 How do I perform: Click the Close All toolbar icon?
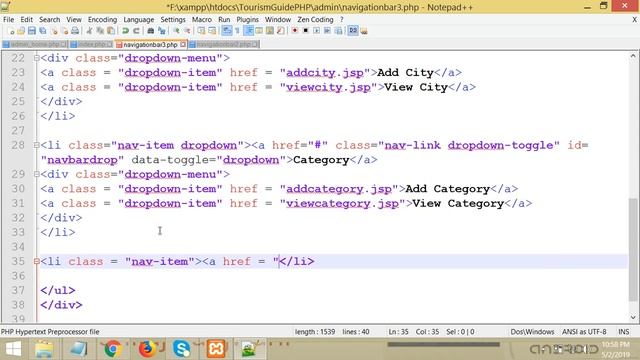pyautogui.click(x=65, y=31)
